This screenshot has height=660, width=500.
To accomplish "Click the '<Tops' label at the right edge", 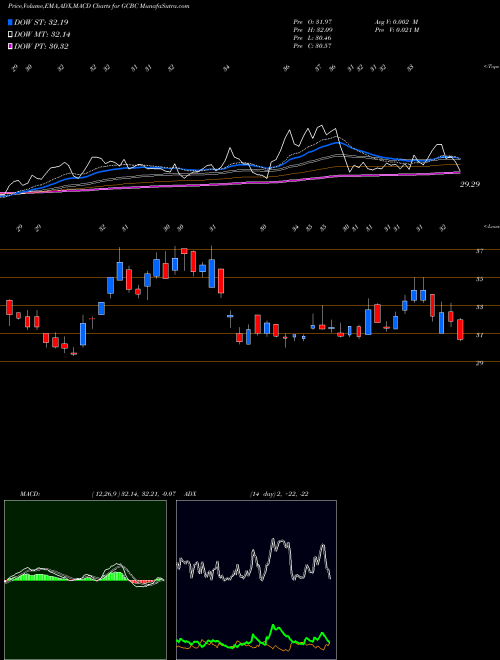I will (x=491, y=67).
